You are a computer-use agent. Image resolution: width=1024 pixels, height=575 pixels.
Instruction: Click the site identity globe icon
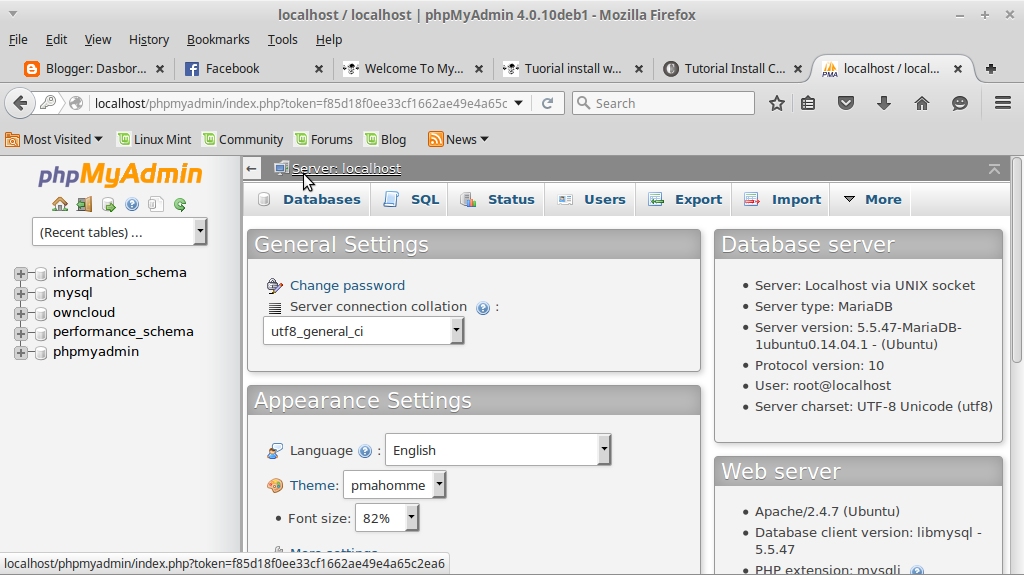(x=76, y=103)
